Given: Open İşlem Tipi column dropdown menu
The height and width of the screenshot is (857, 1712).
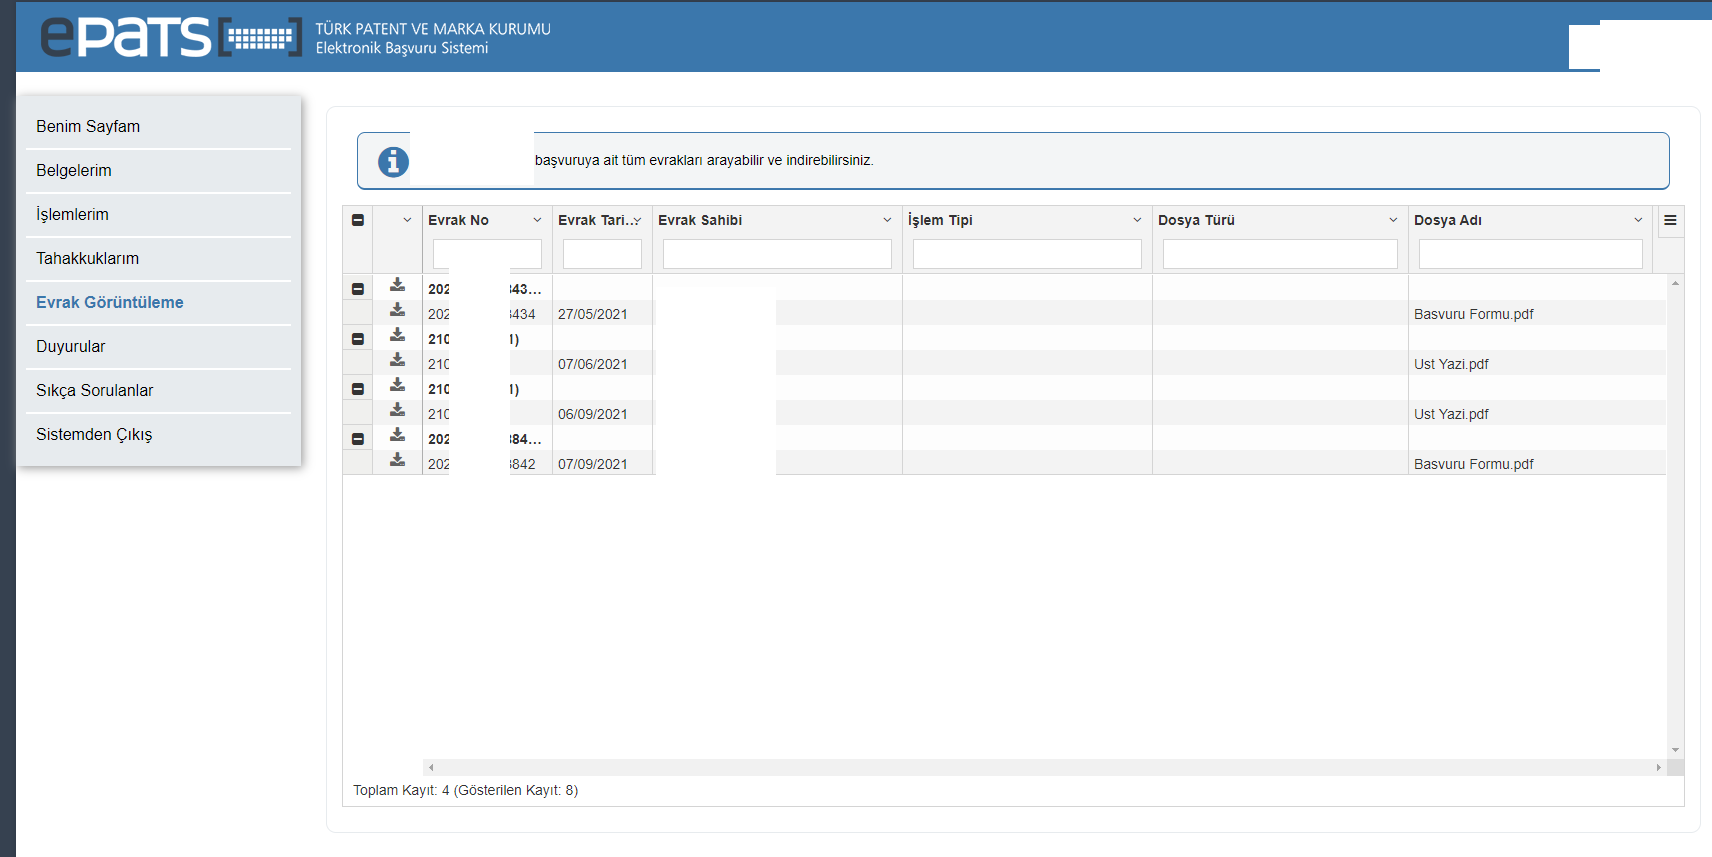Looking at the screenshot, I should (1137, 220).
